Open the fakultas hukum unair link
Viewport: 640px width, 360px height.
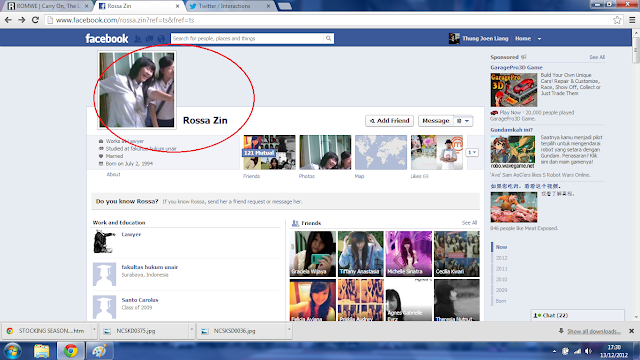click(x=149, y=267)
